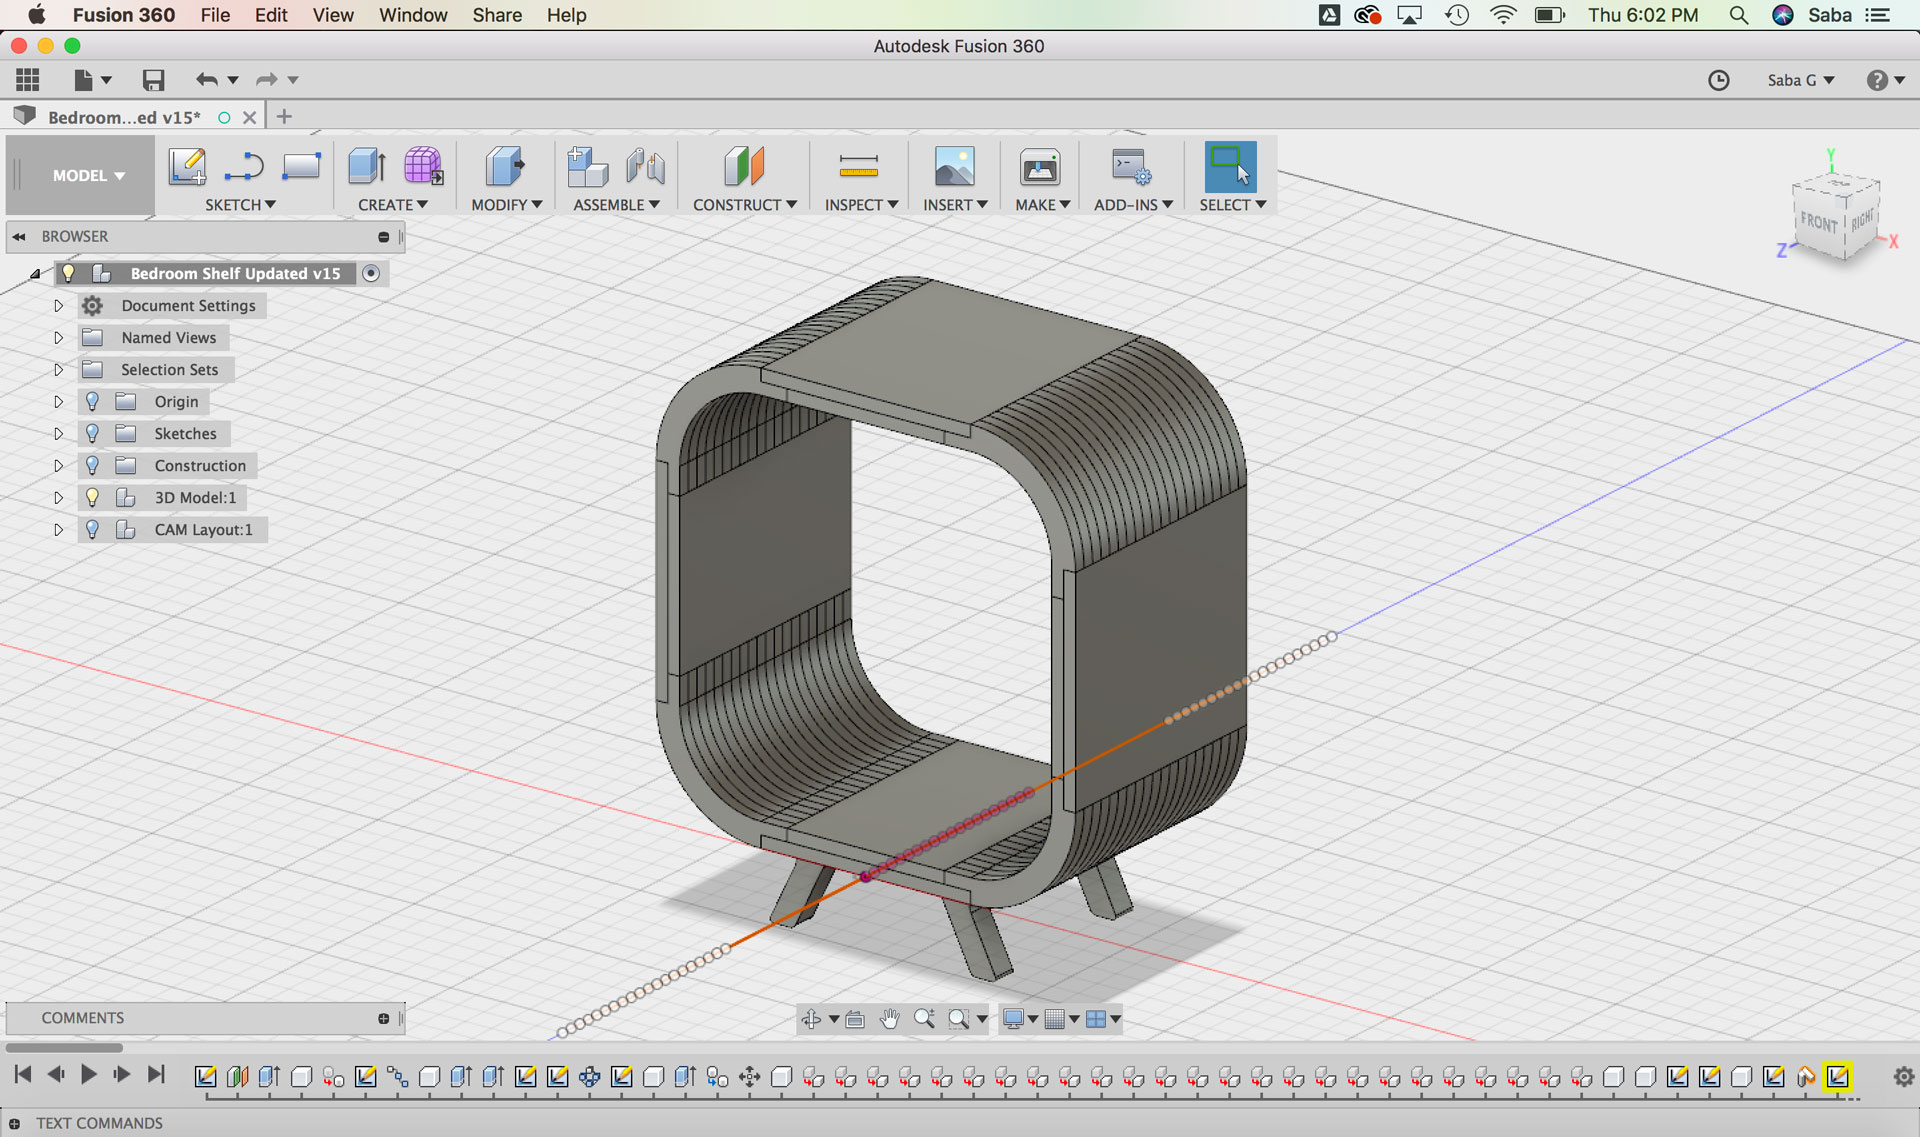Open the MODIFY menu
Screen dimensions: 1920x1137
click(506, 204)
